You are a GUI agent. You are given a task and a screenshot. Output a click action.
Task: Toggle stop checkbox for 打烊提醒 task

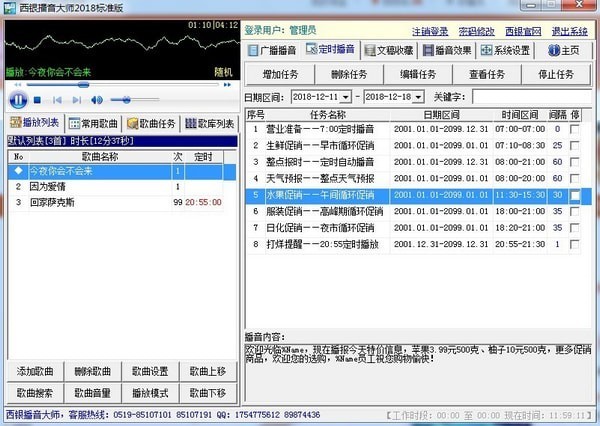point(574,245)
